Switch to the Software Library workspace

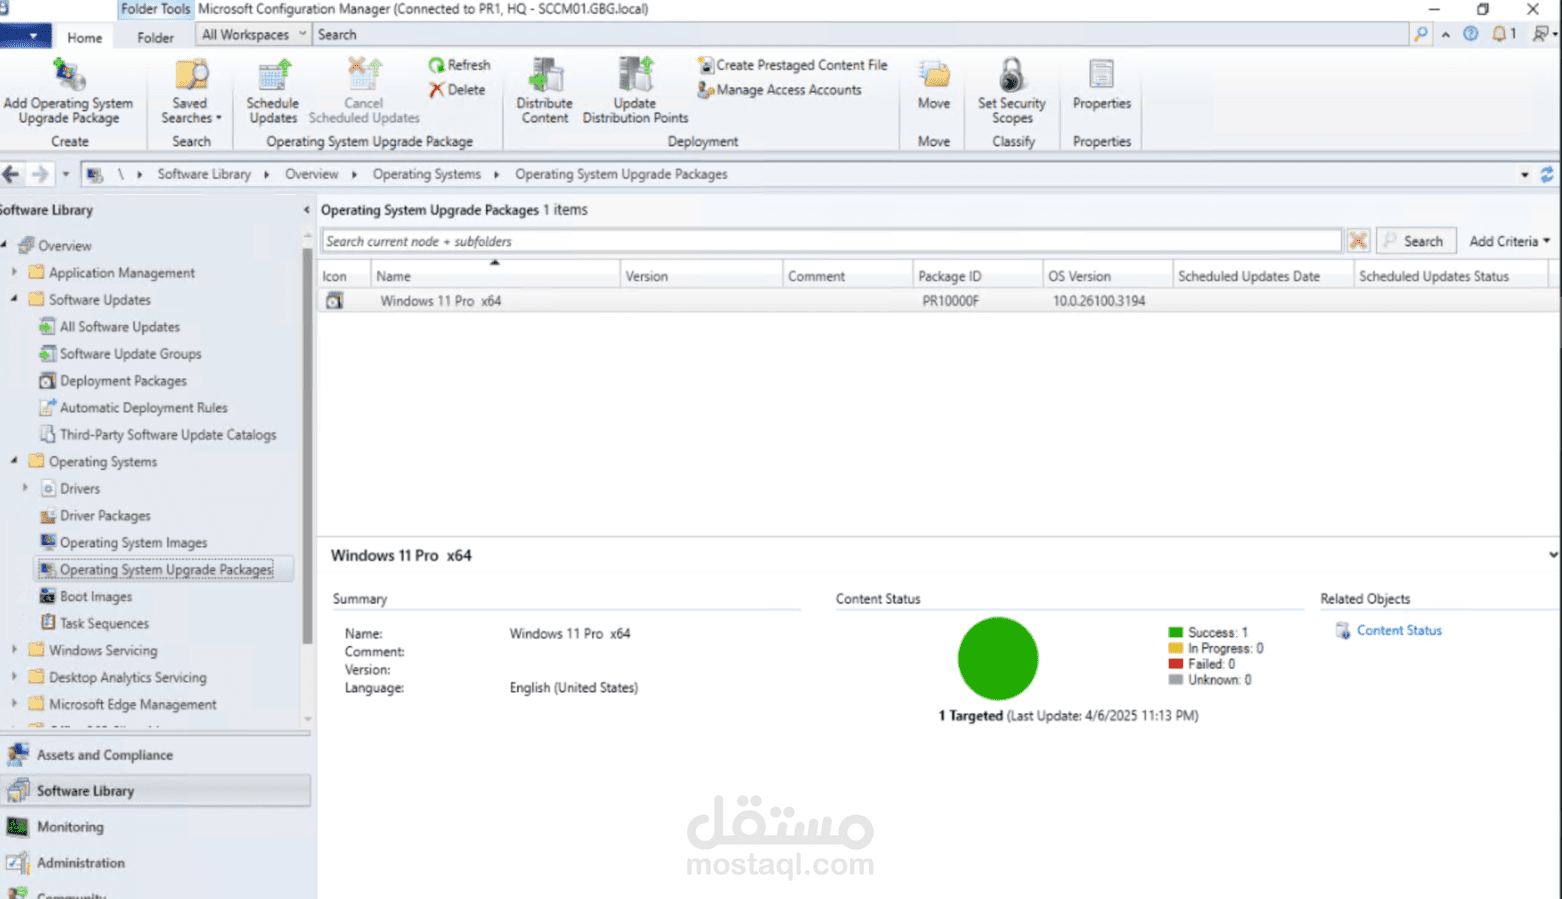pos(156,791)
